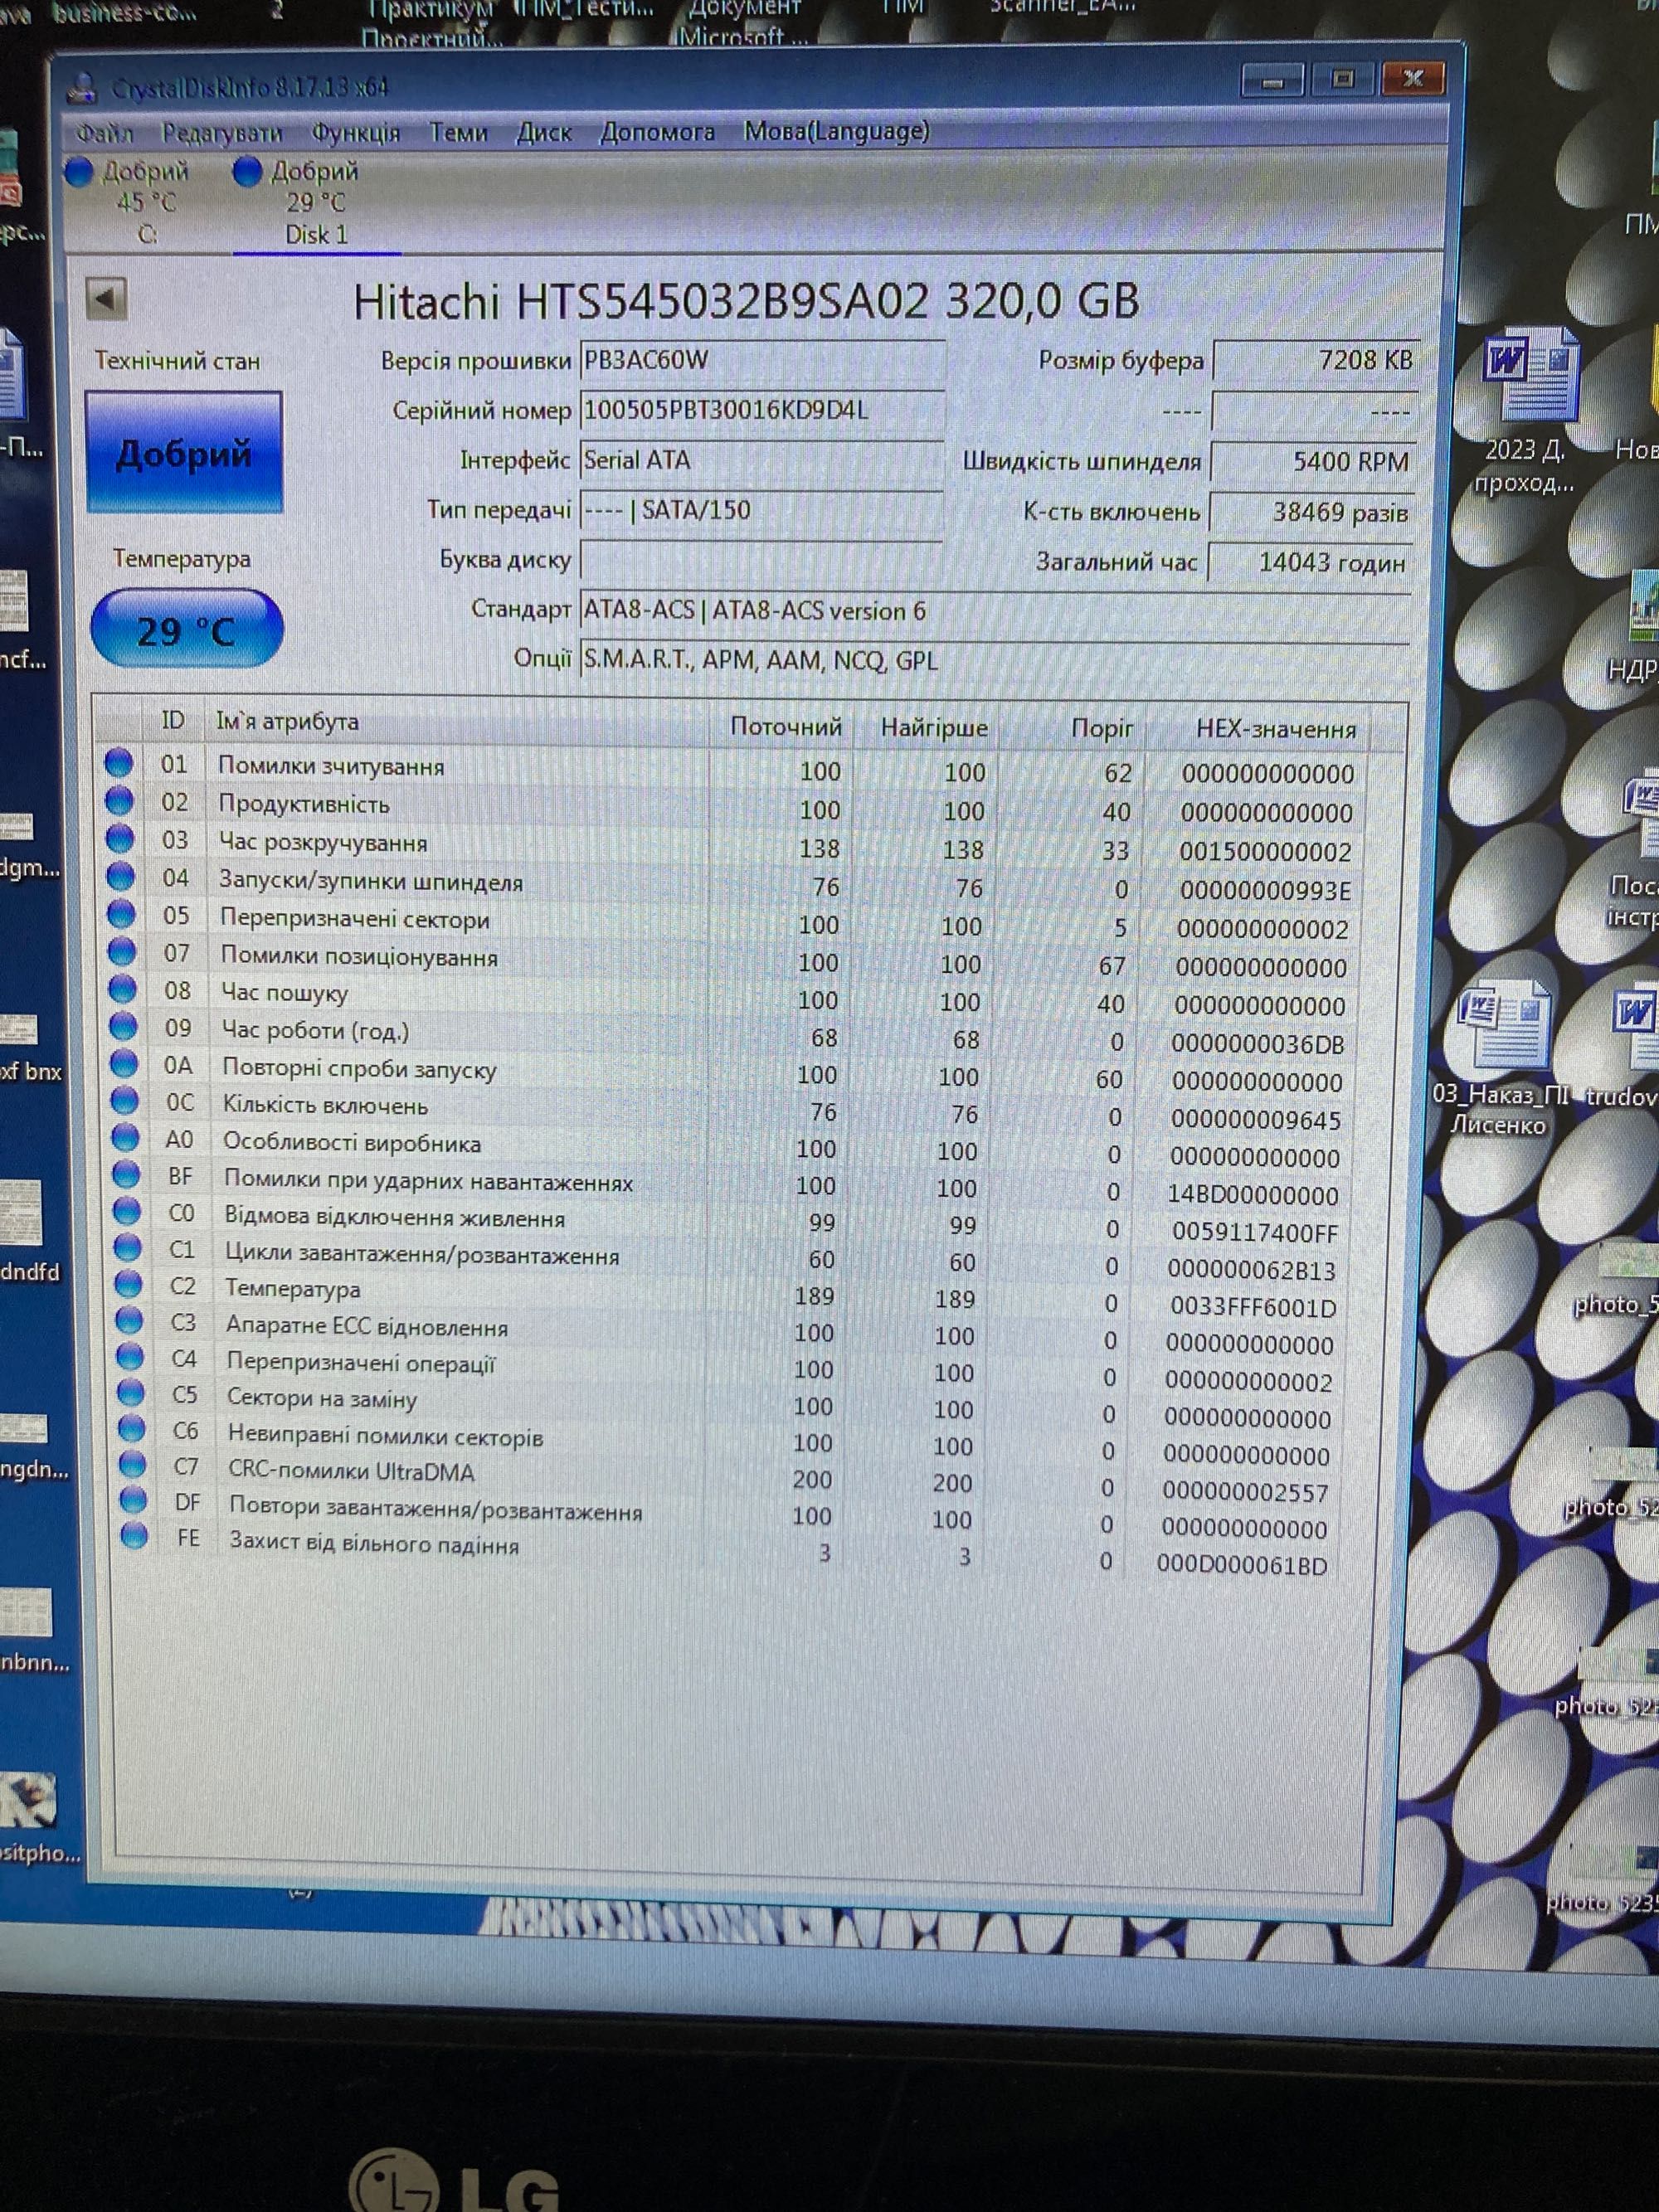Click status icon for attribute 01 Помилки зчитування
This screenshot has height=2212, width=1659.
119,763
